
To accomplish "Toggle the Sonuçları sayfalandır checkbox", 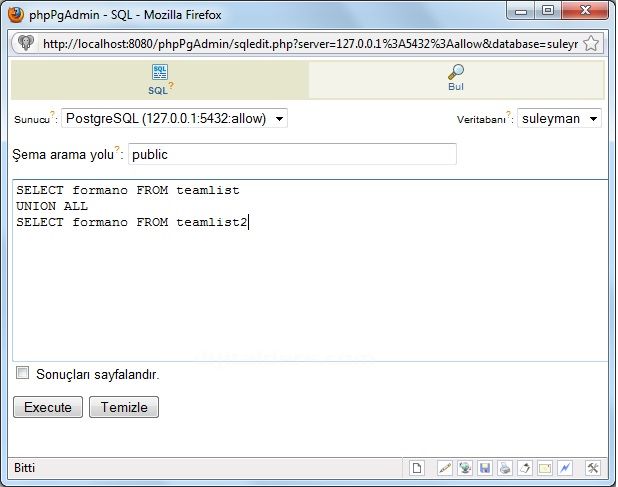I will (x=22, y=373).
